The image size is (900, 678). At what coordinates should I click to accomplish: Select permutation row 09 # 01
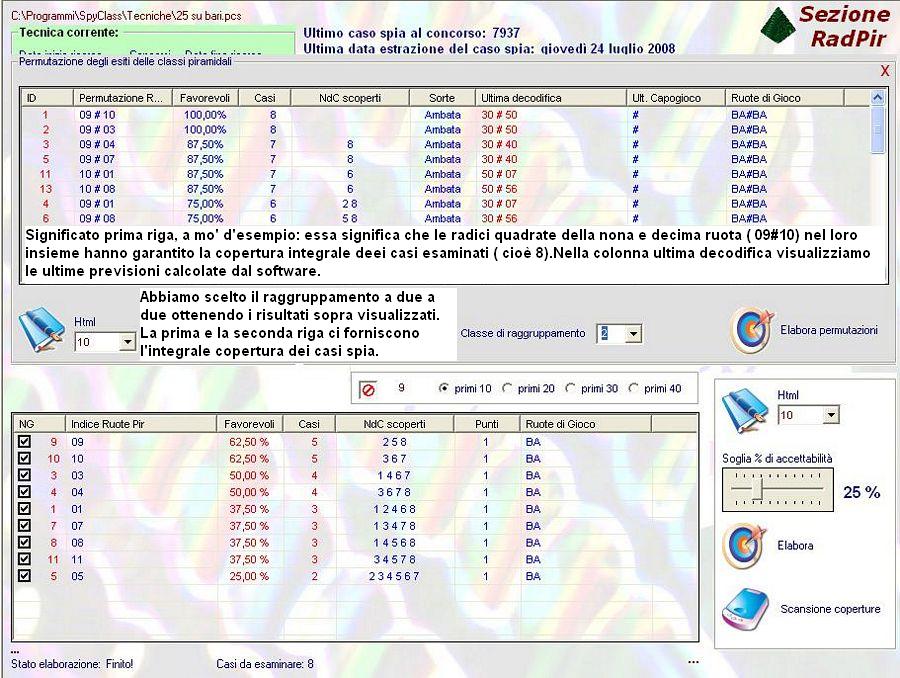point(446,204)
